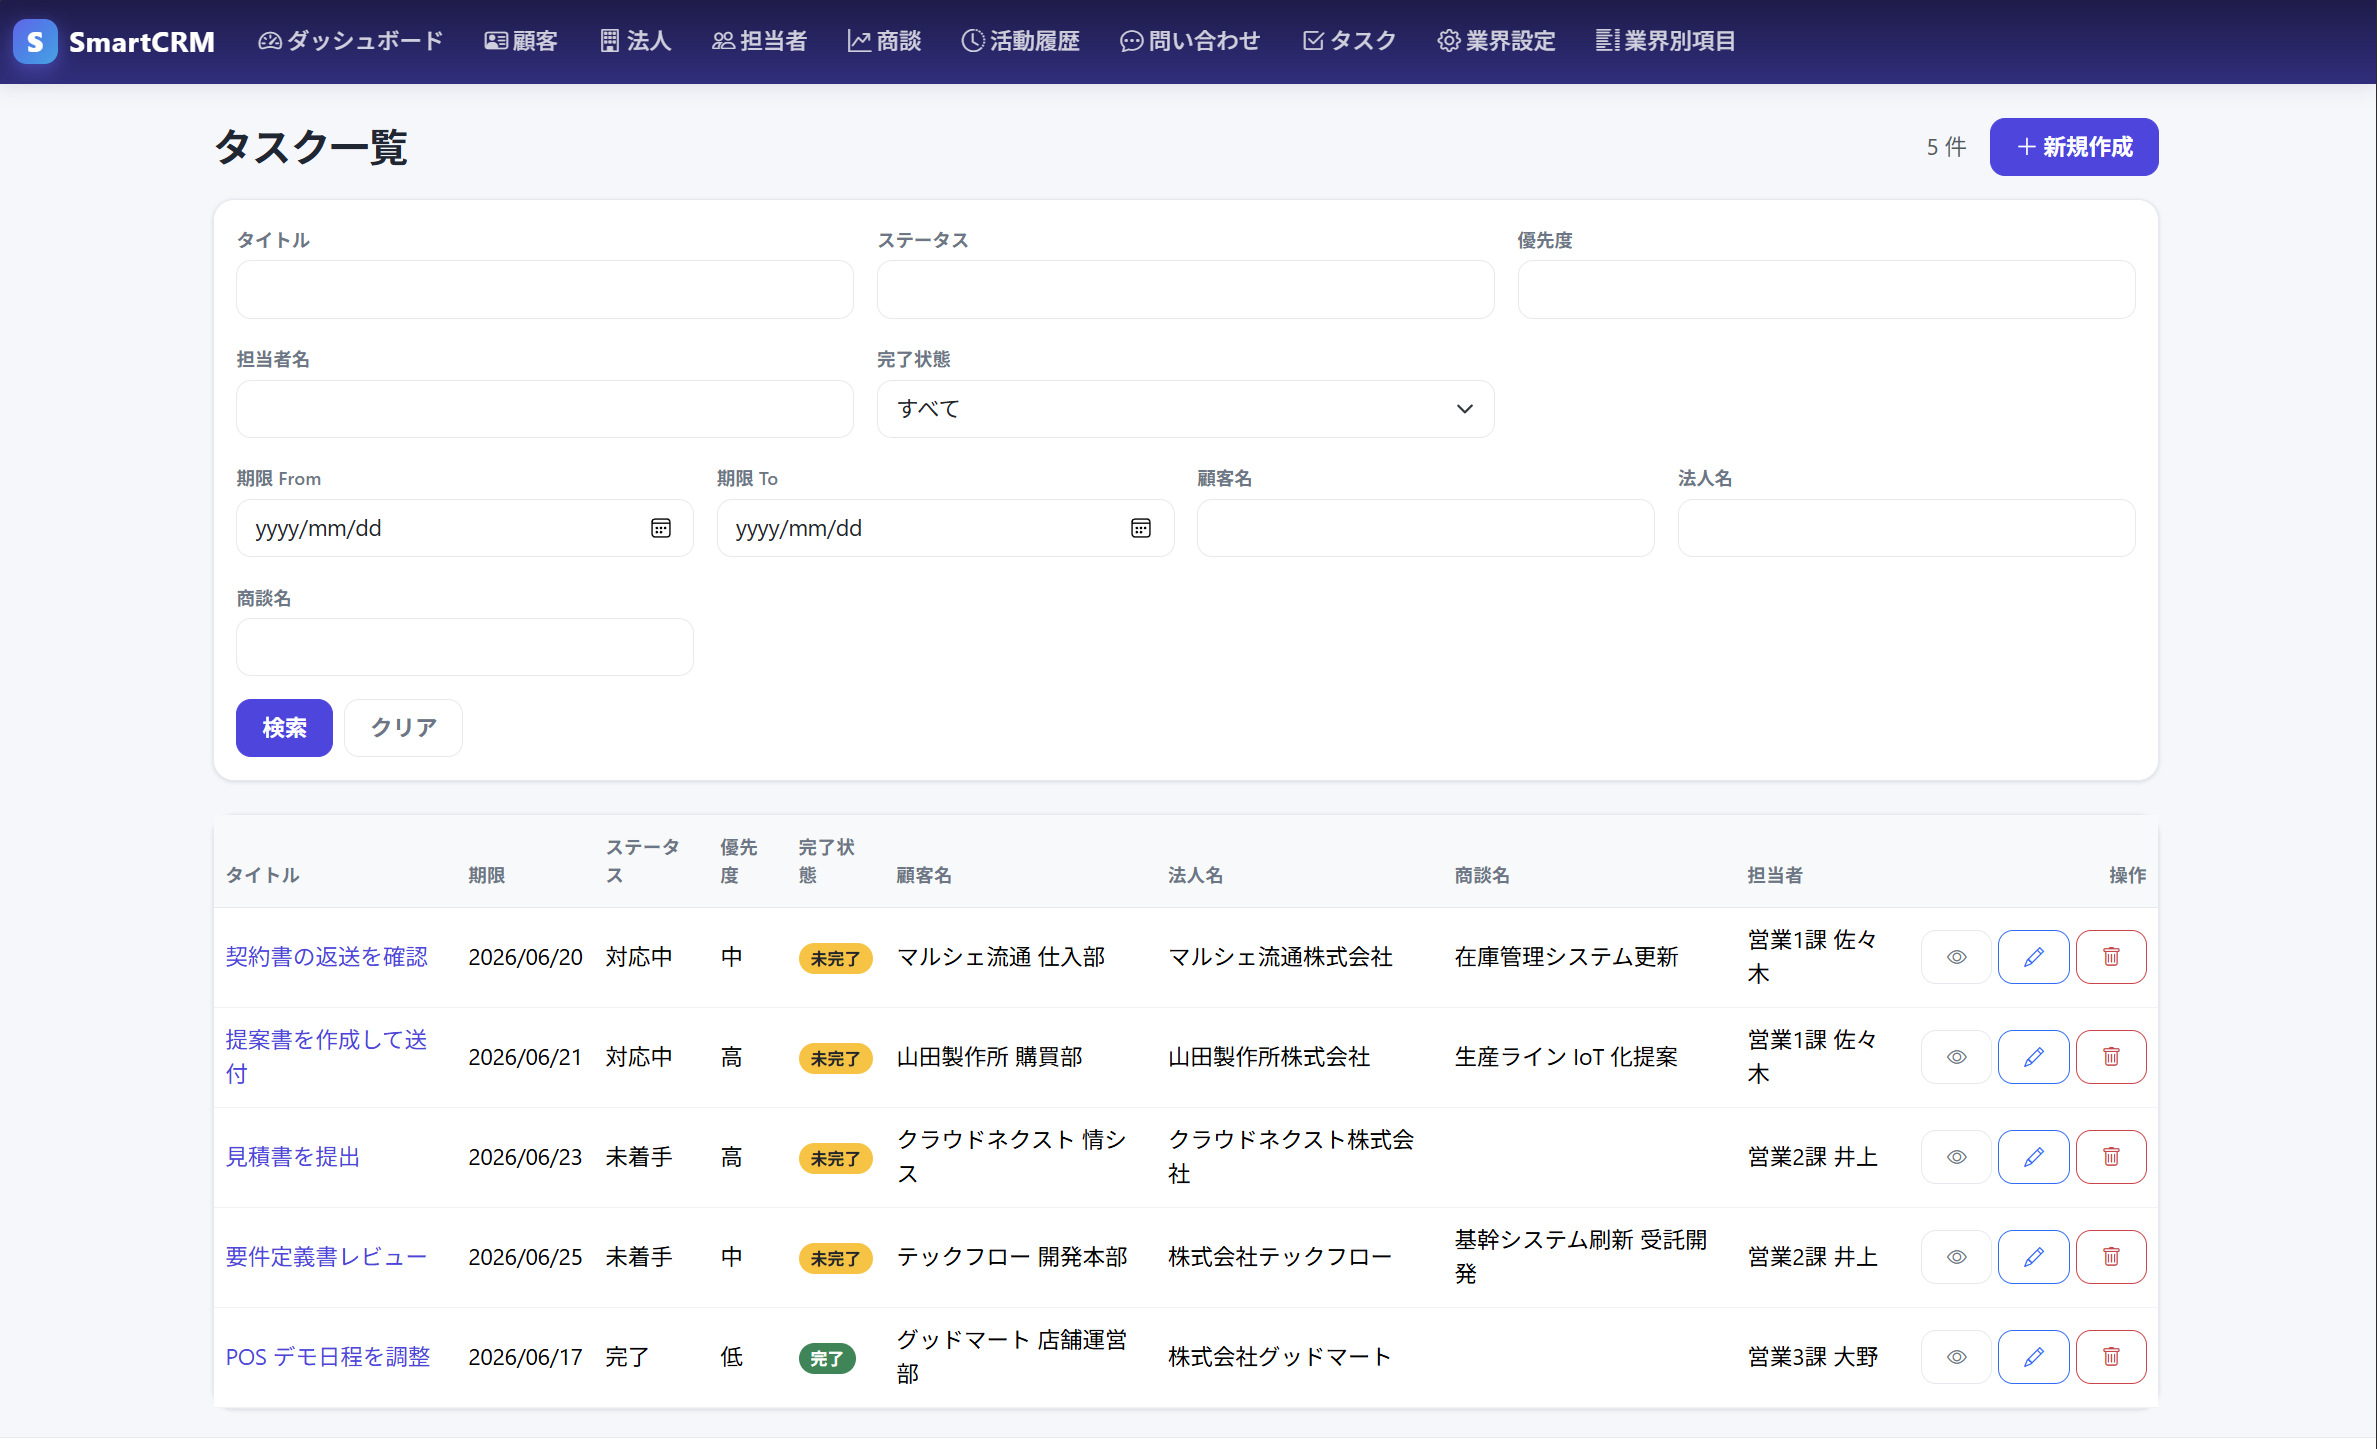Edit the 契約書の返送を確認 task
2377x1449 pixels.
2033,957
